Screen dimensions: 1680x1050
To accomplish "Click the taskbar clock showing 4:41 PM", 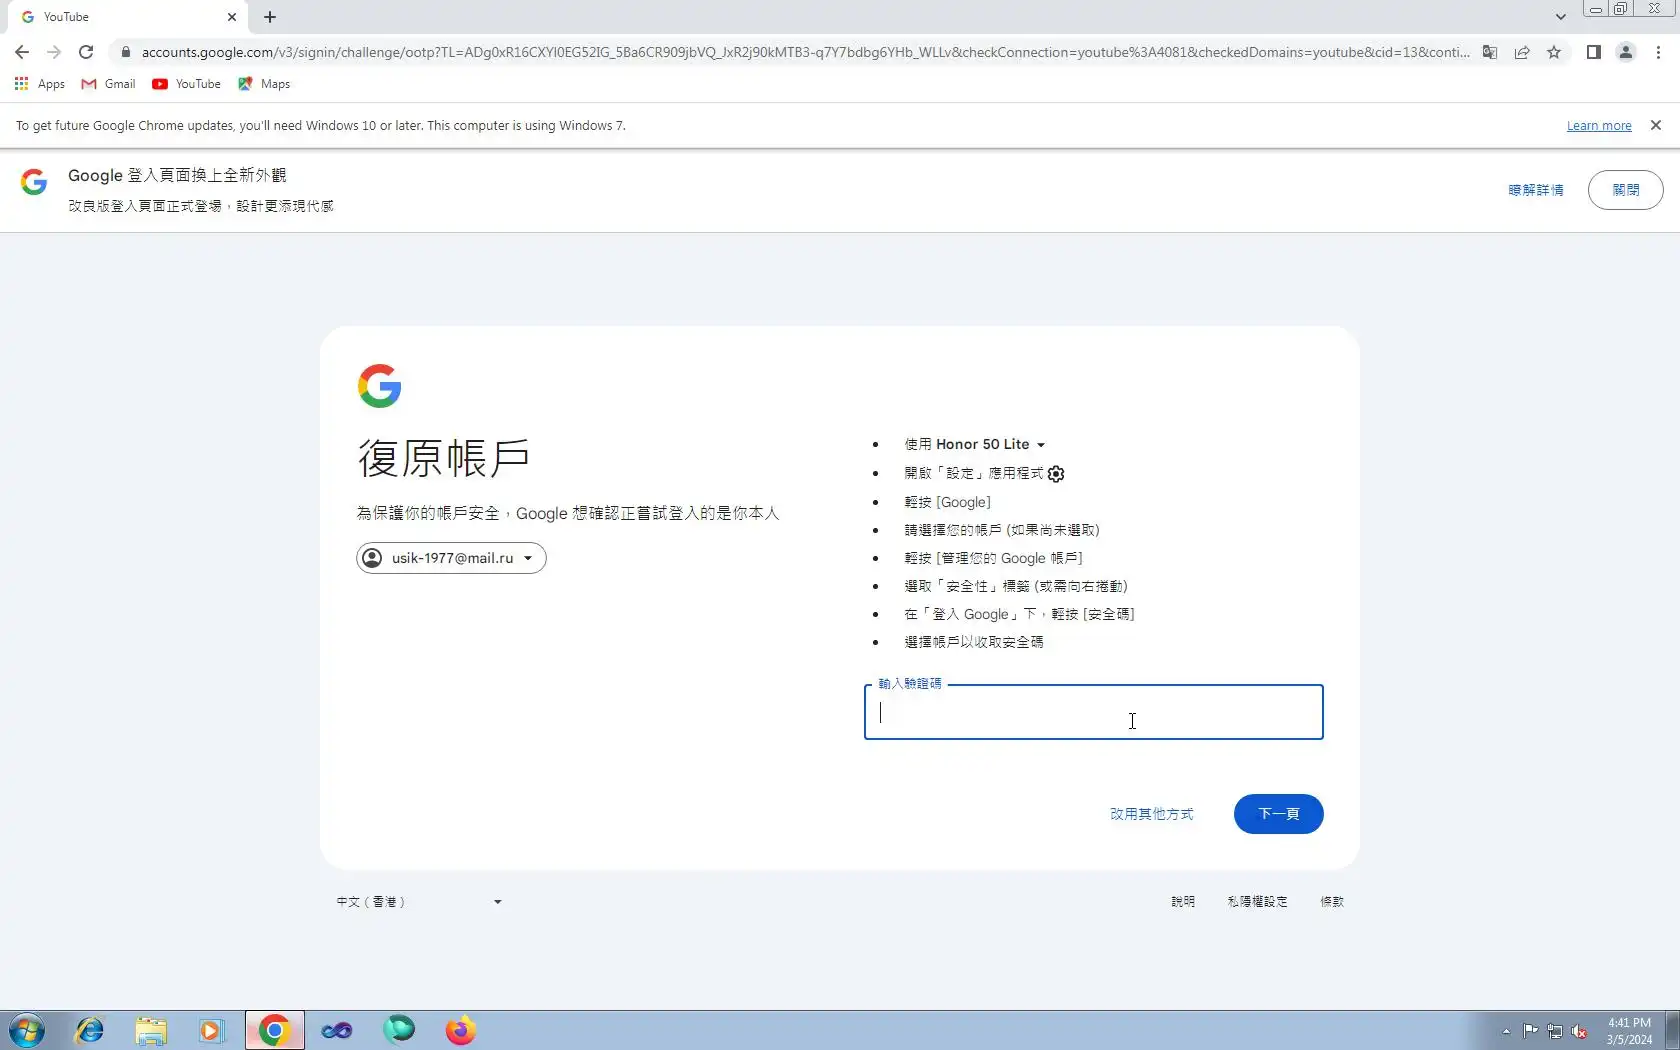I will click(1629, 1031).
